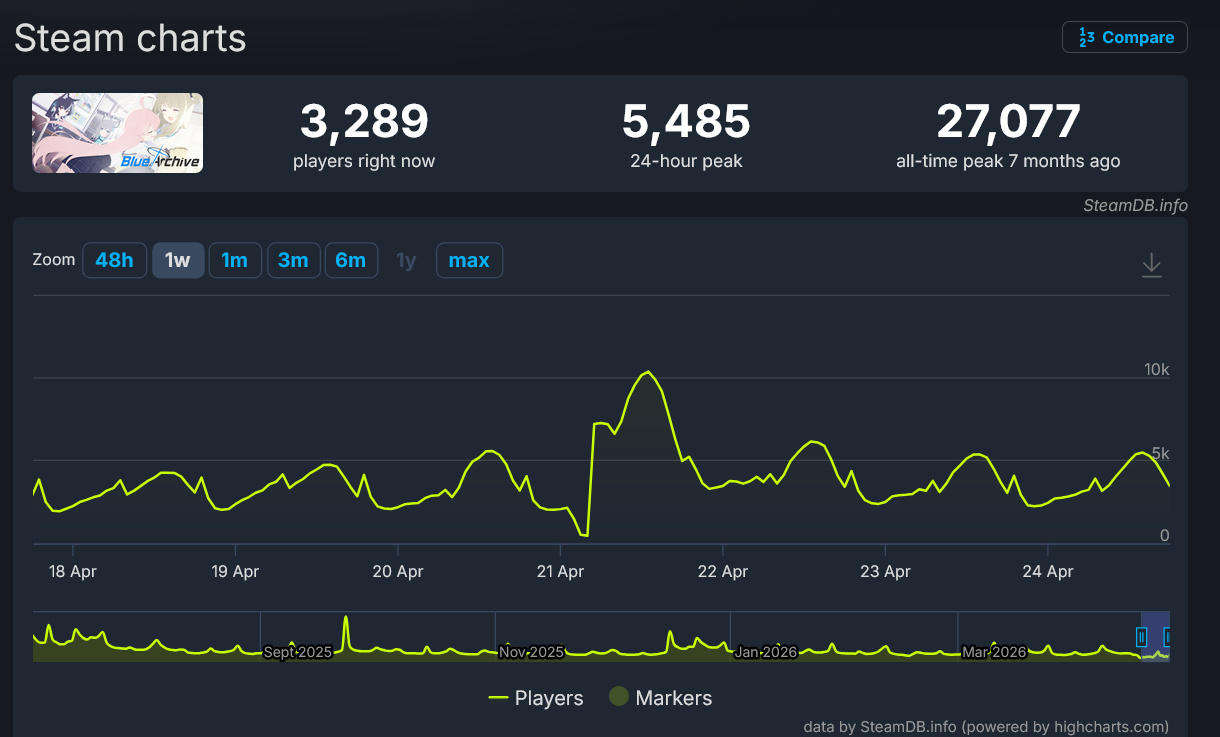Switch zoom to 3m
1220x737 pixels.
point(293,261)
